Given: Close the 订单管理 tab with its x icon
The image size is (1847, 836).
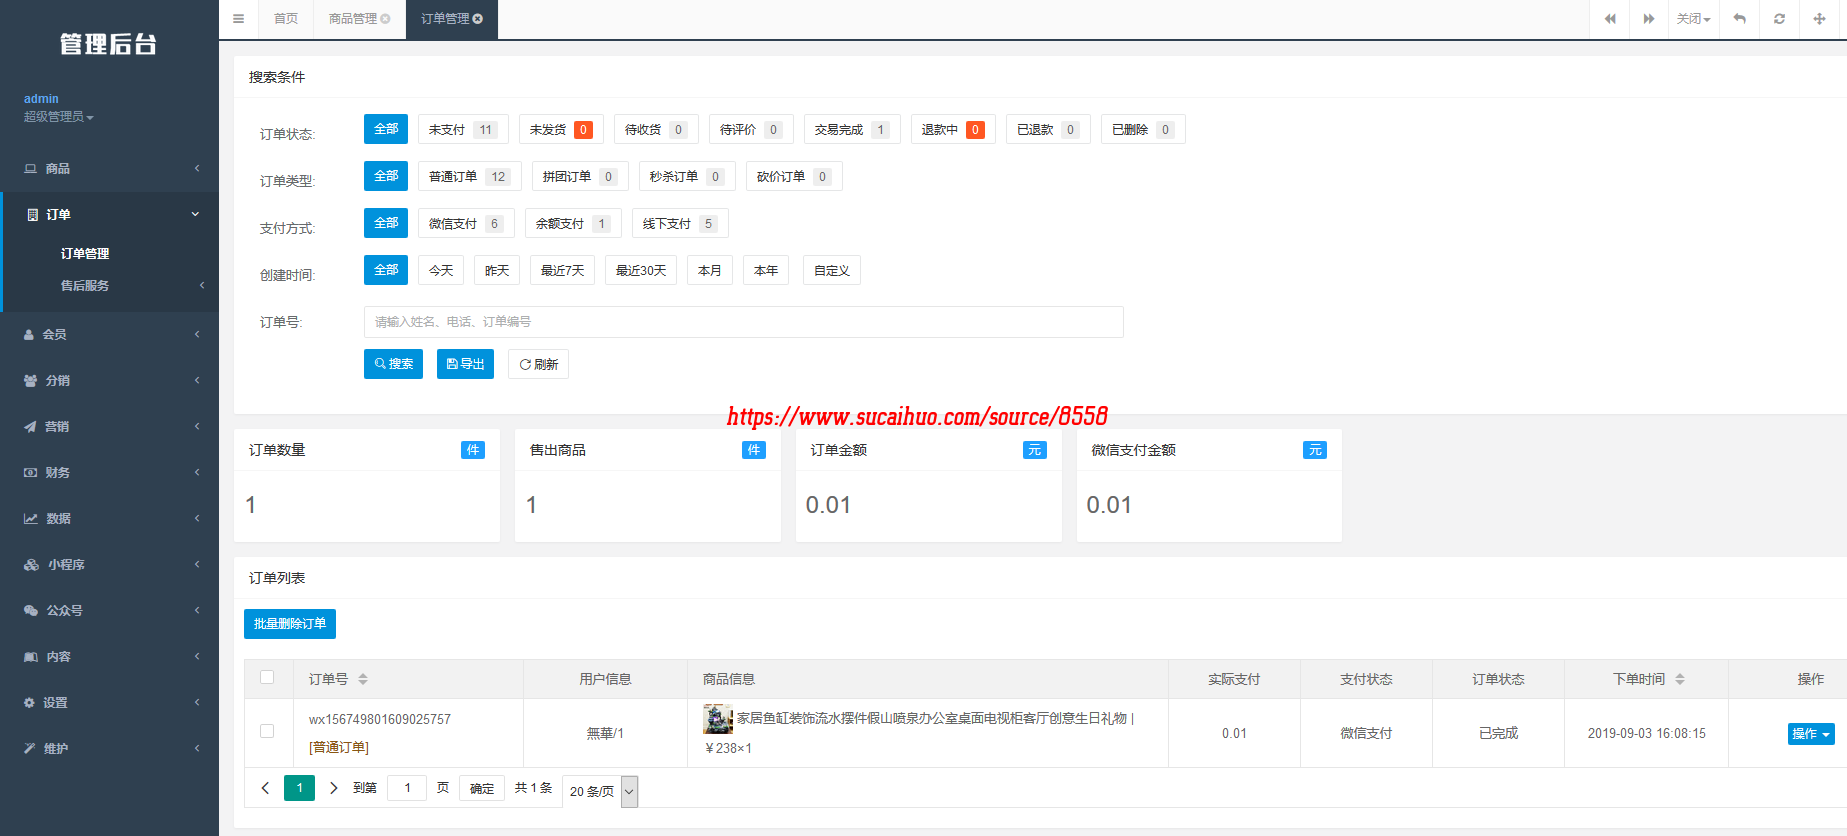Looking at the screenshot, I should pos(477,19).
